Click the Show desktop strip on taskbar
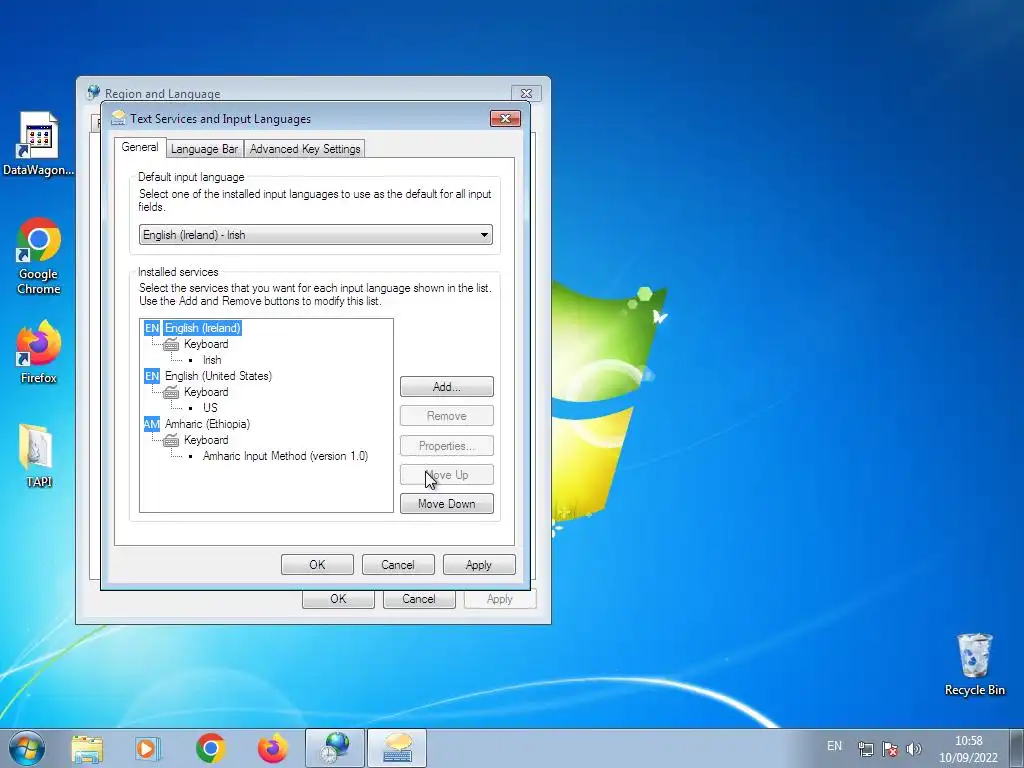Screen dimensions: 1024x768 (x=1017, y=748)
